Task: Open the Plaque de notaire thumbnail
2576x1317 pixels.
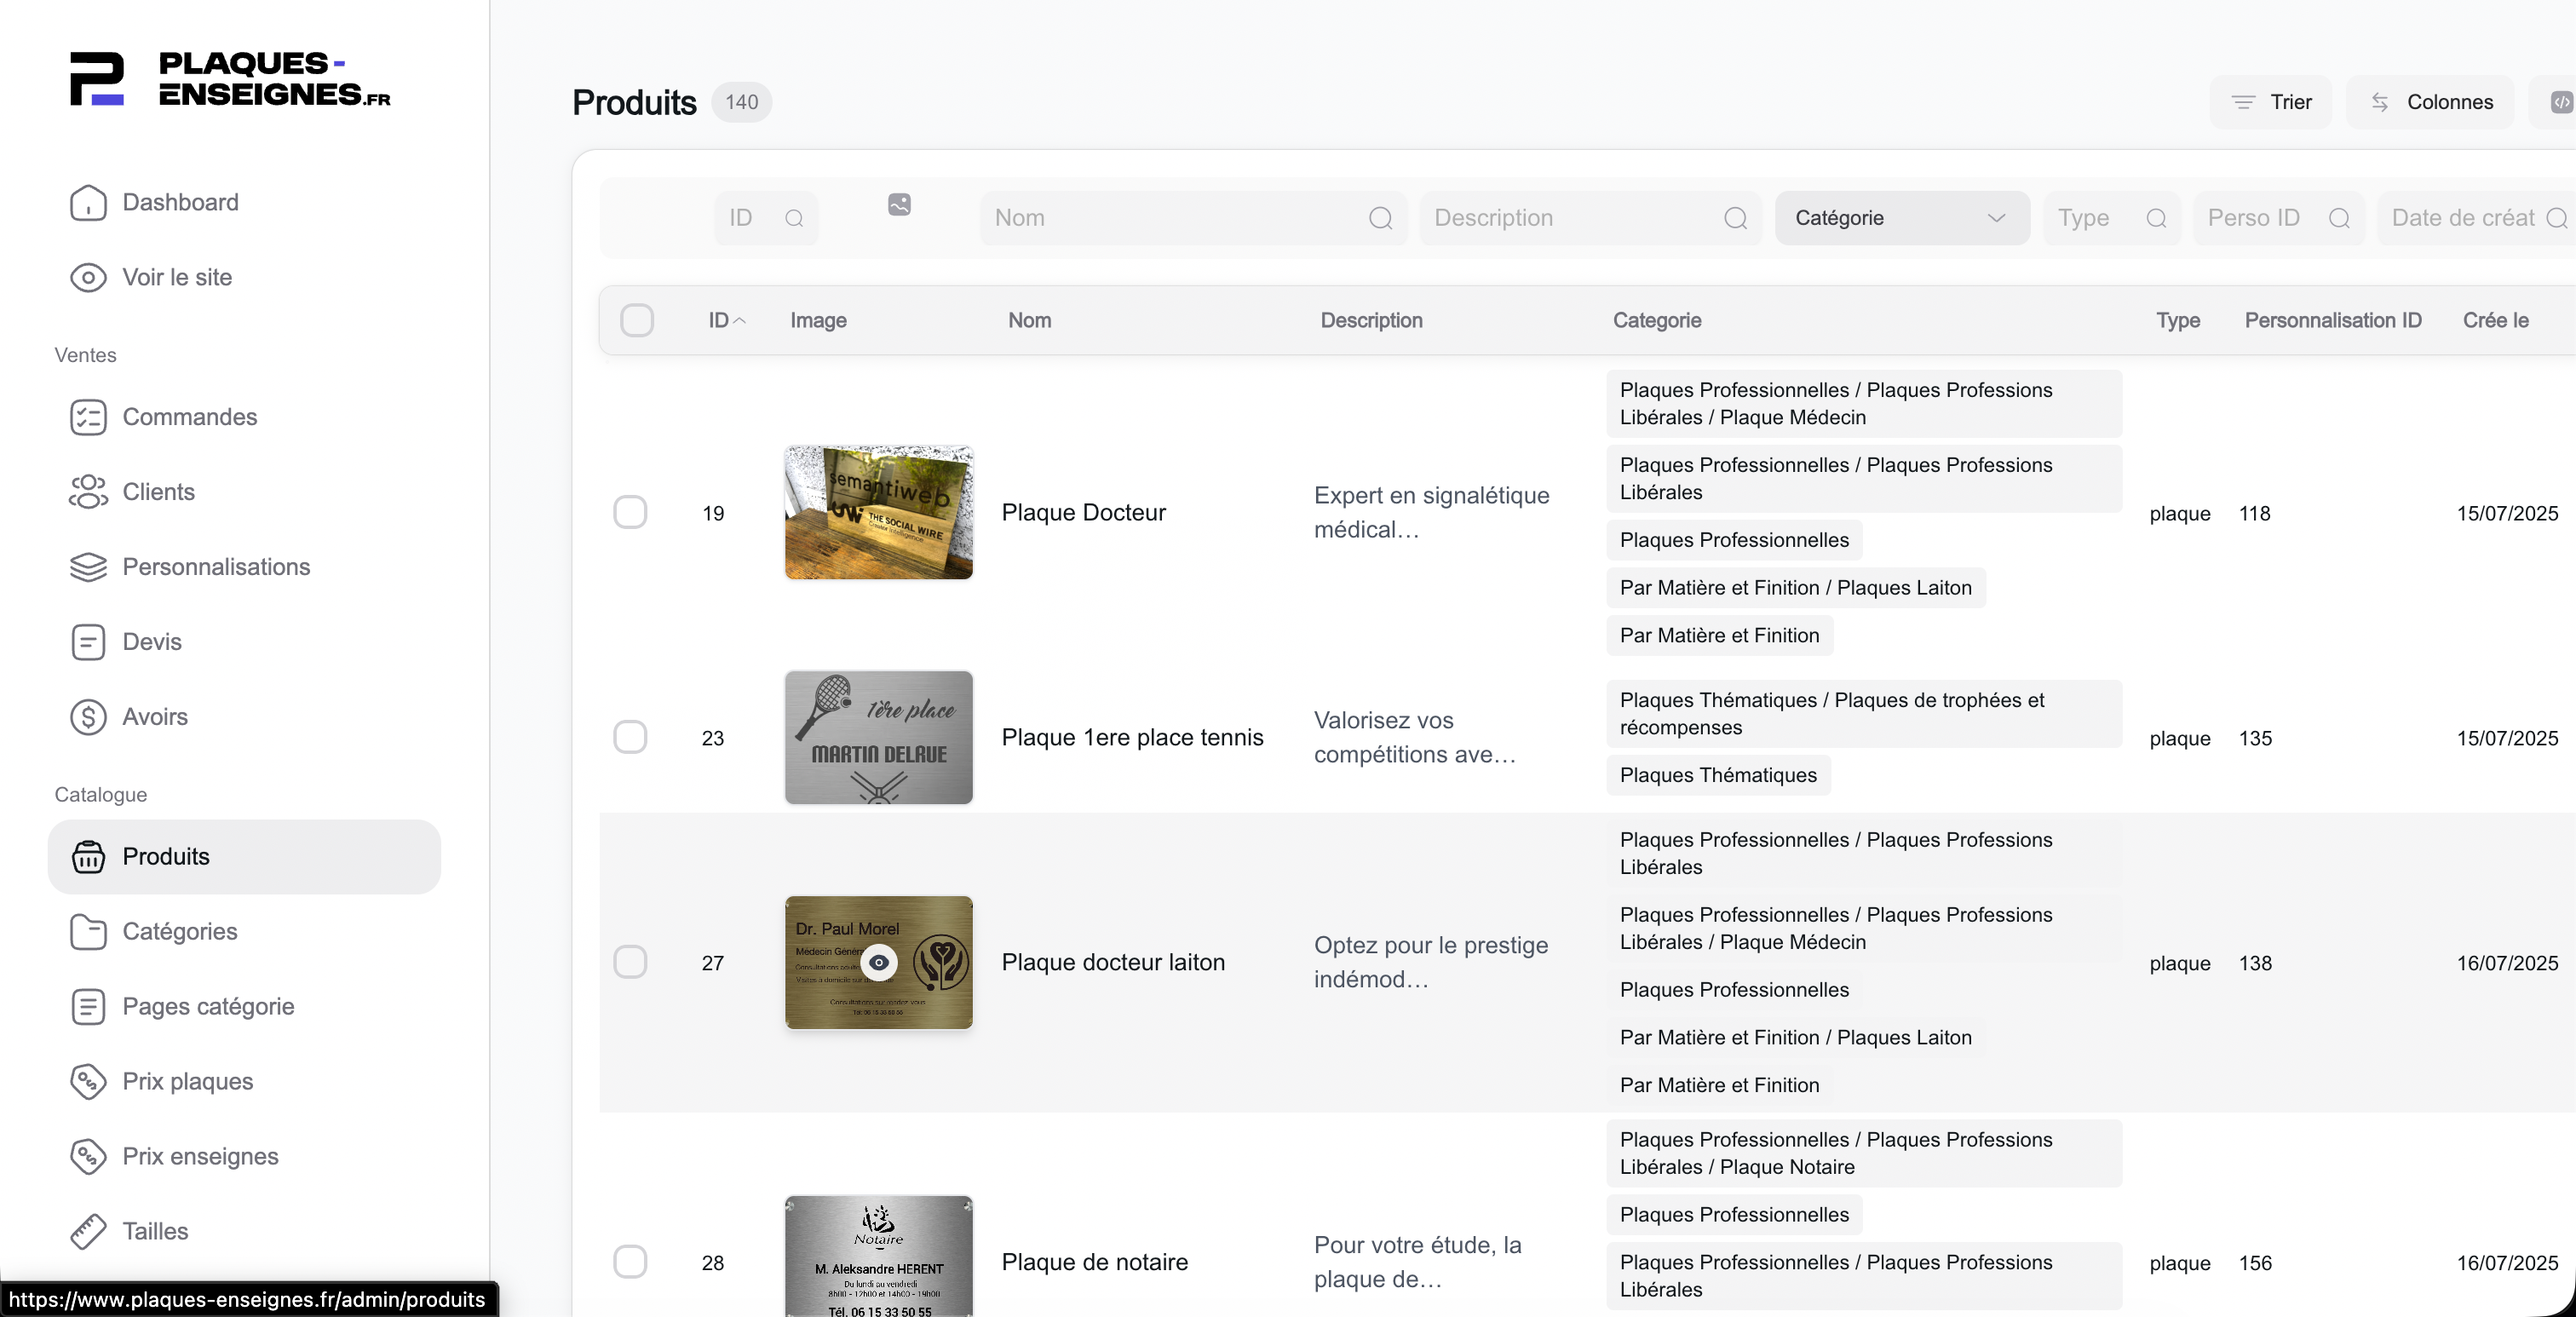Action: pyautogui.click(x=879, y=1256)
